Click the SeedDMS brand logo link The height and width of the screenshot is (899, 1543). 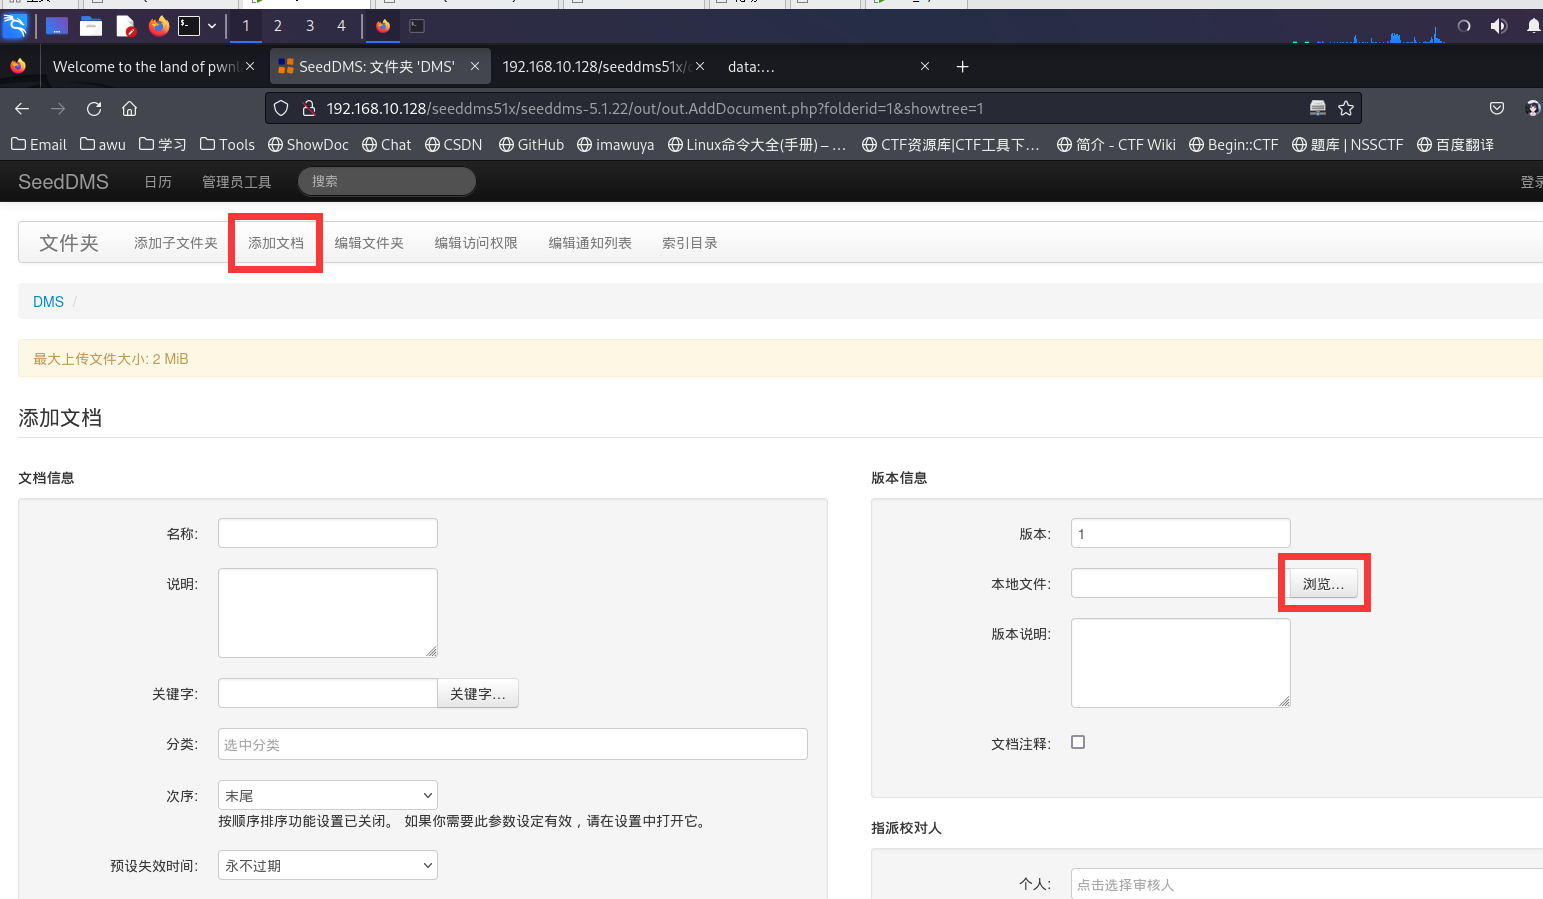(x=63, y=182)
